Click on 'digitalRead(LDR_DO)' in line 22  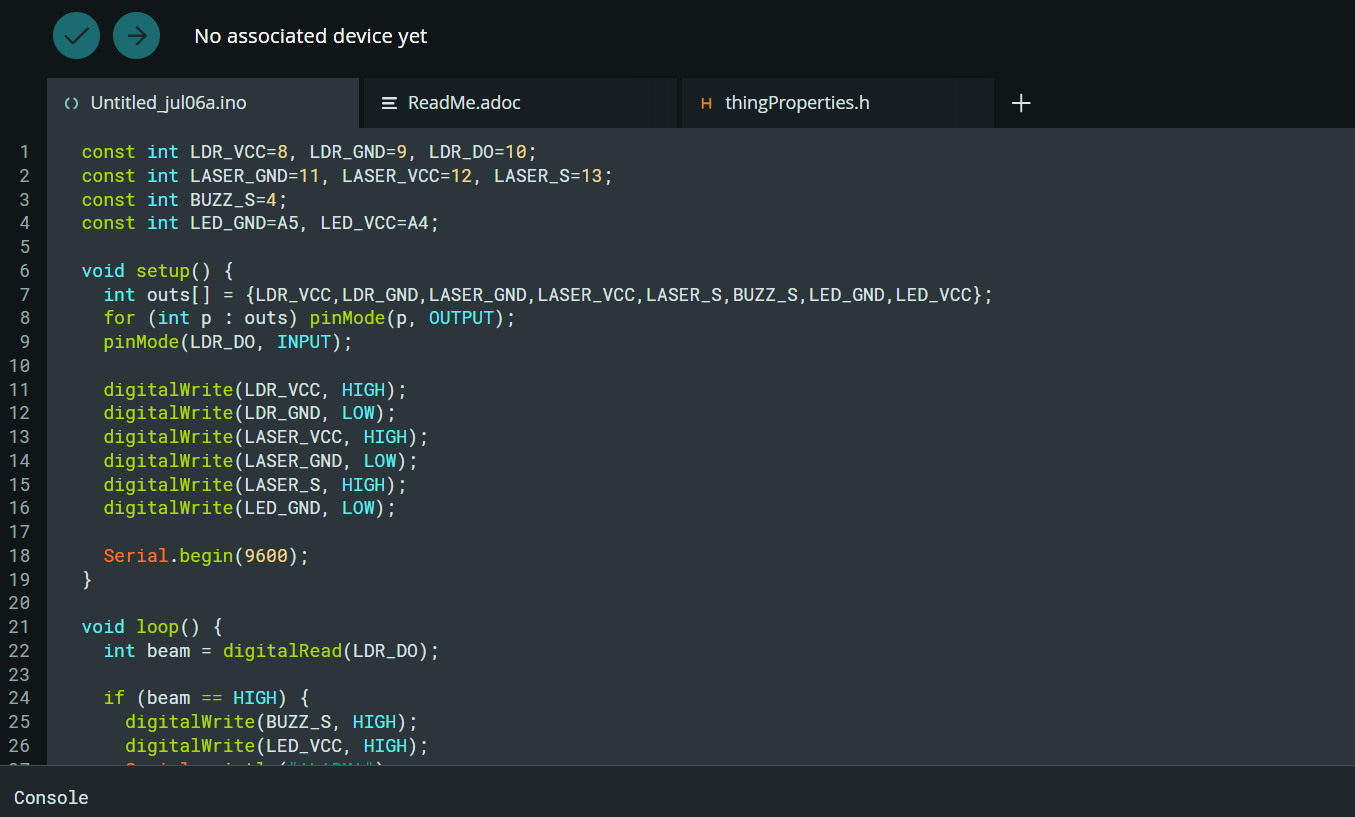[x=325, y=651]
